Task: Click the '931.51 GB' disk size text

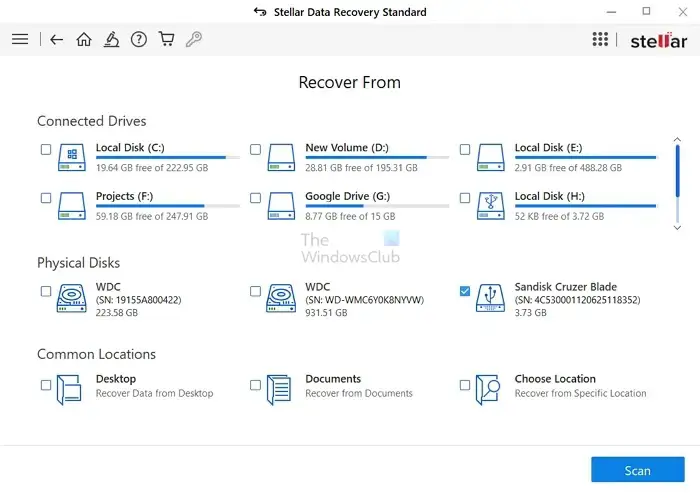Action: tap(326, 313)
